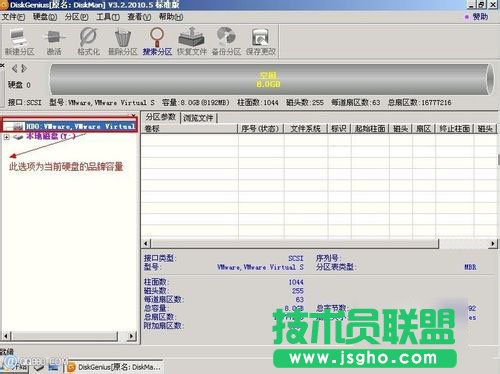Open the 硬盘(D) menu

[45, 17]
